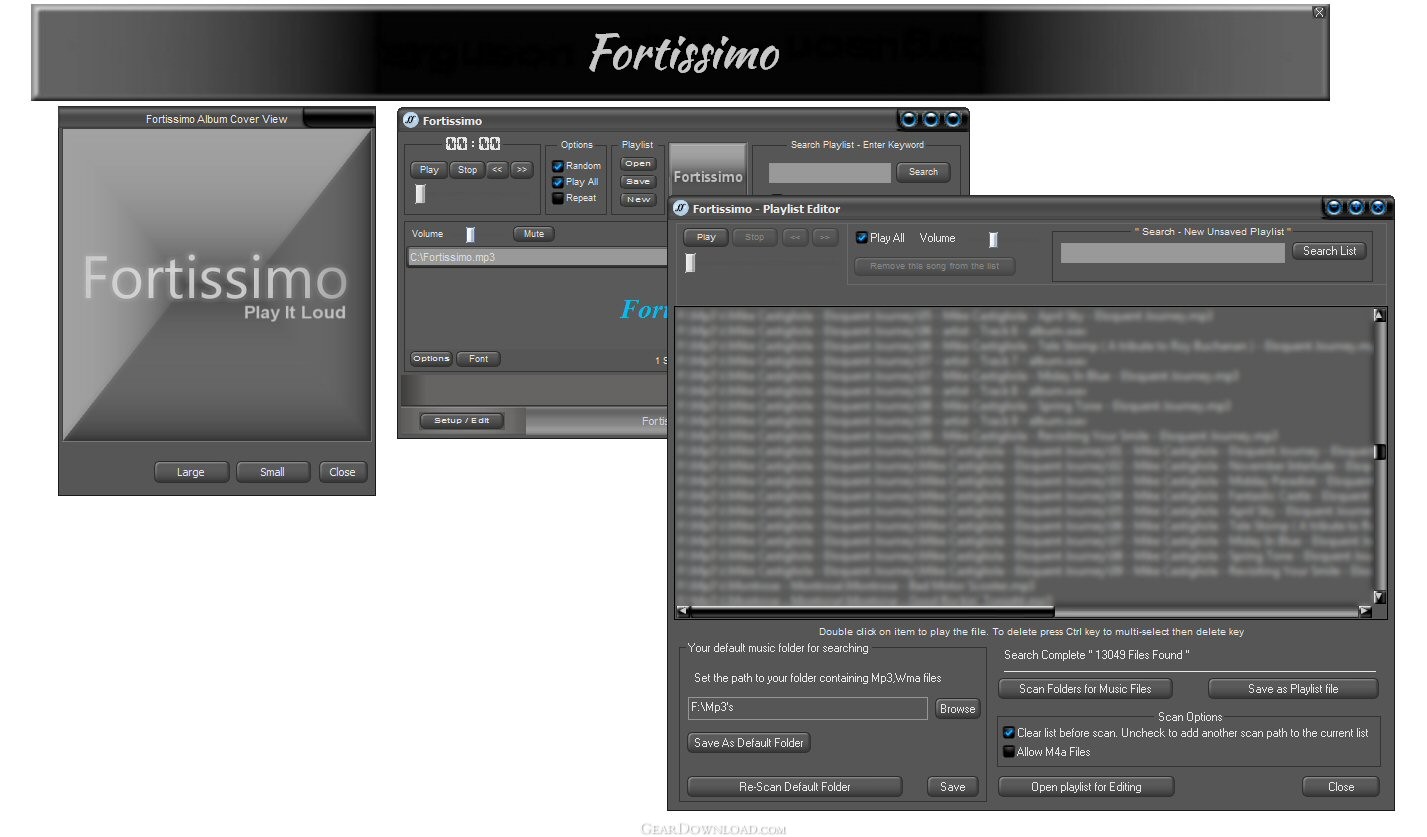Uncheck Clear list before scan option
The width and height of the screenshot is (1427, 837).
tap(1009, 733)
